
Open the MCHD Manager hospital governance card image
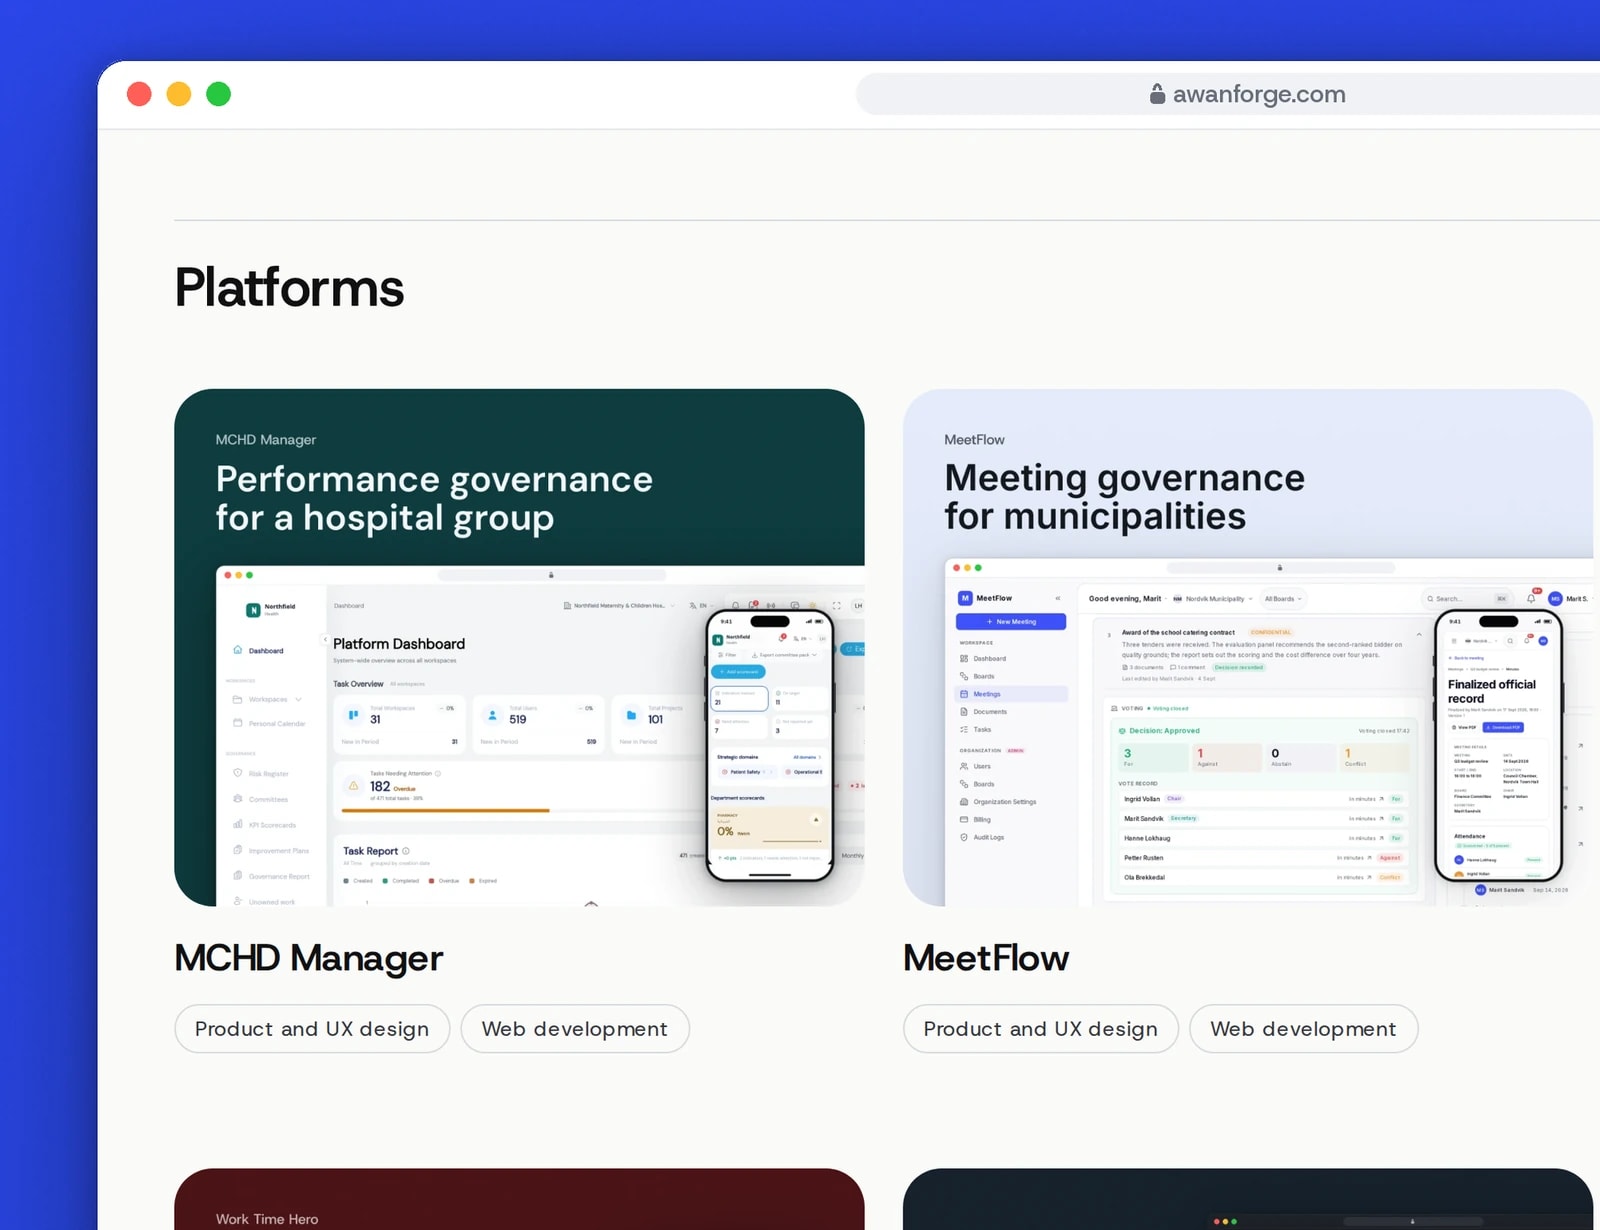(519, 647)
